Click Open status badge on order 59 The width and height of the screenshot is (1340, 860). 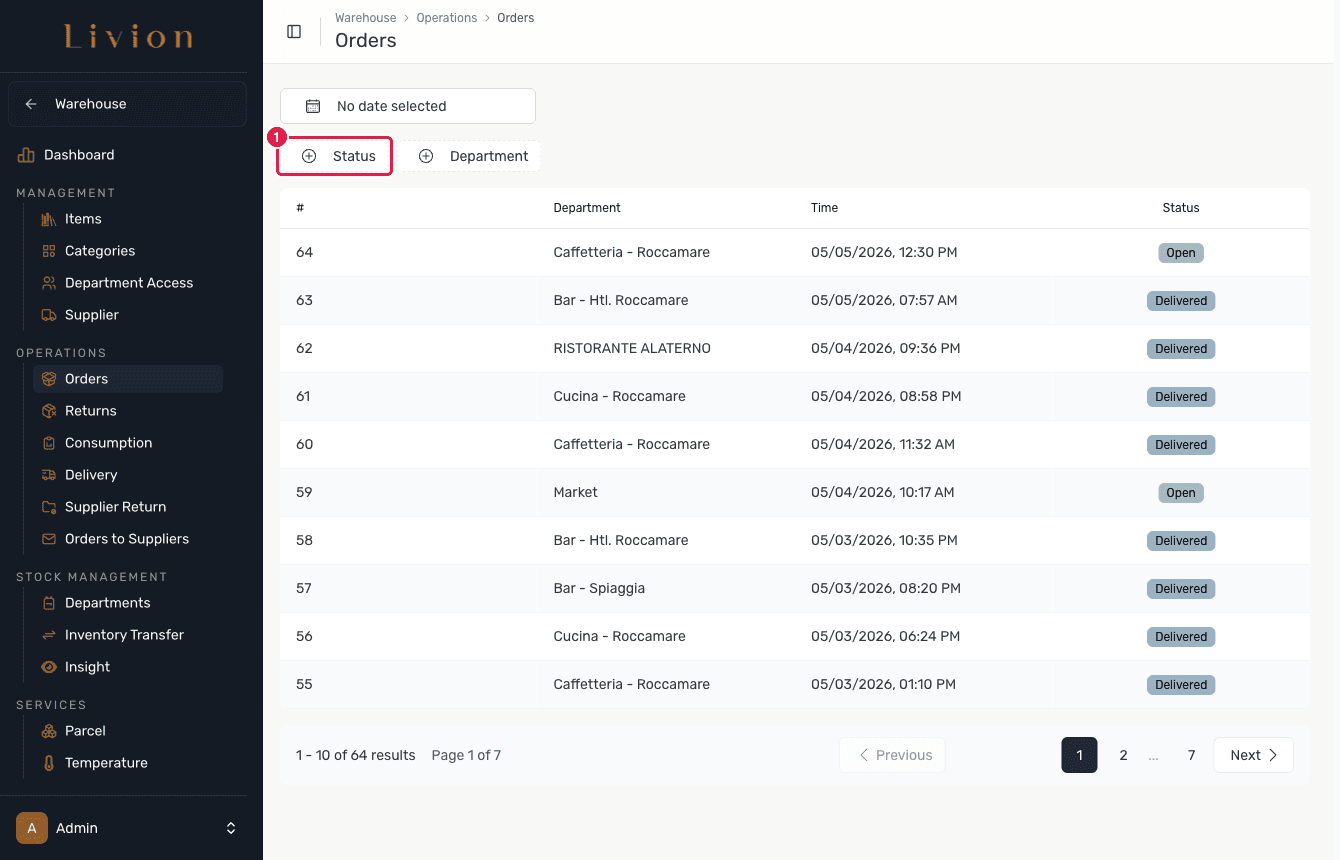pos(1181,493)
